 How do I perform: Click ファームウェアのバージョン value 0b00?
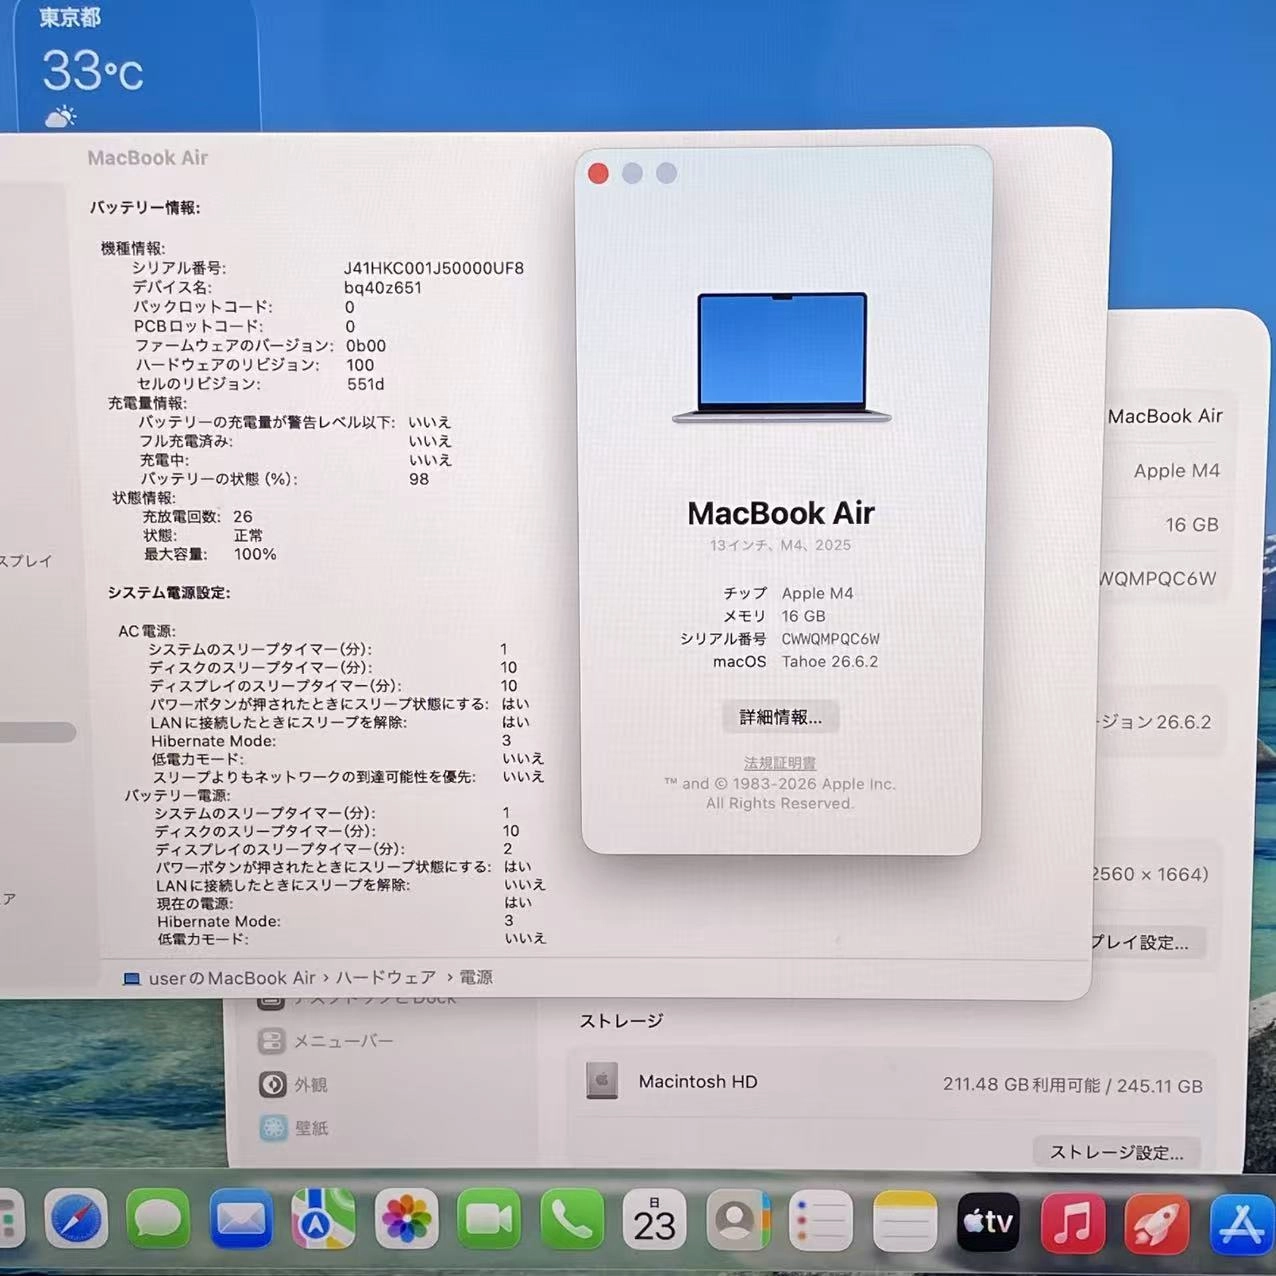(x=366, y=345)
